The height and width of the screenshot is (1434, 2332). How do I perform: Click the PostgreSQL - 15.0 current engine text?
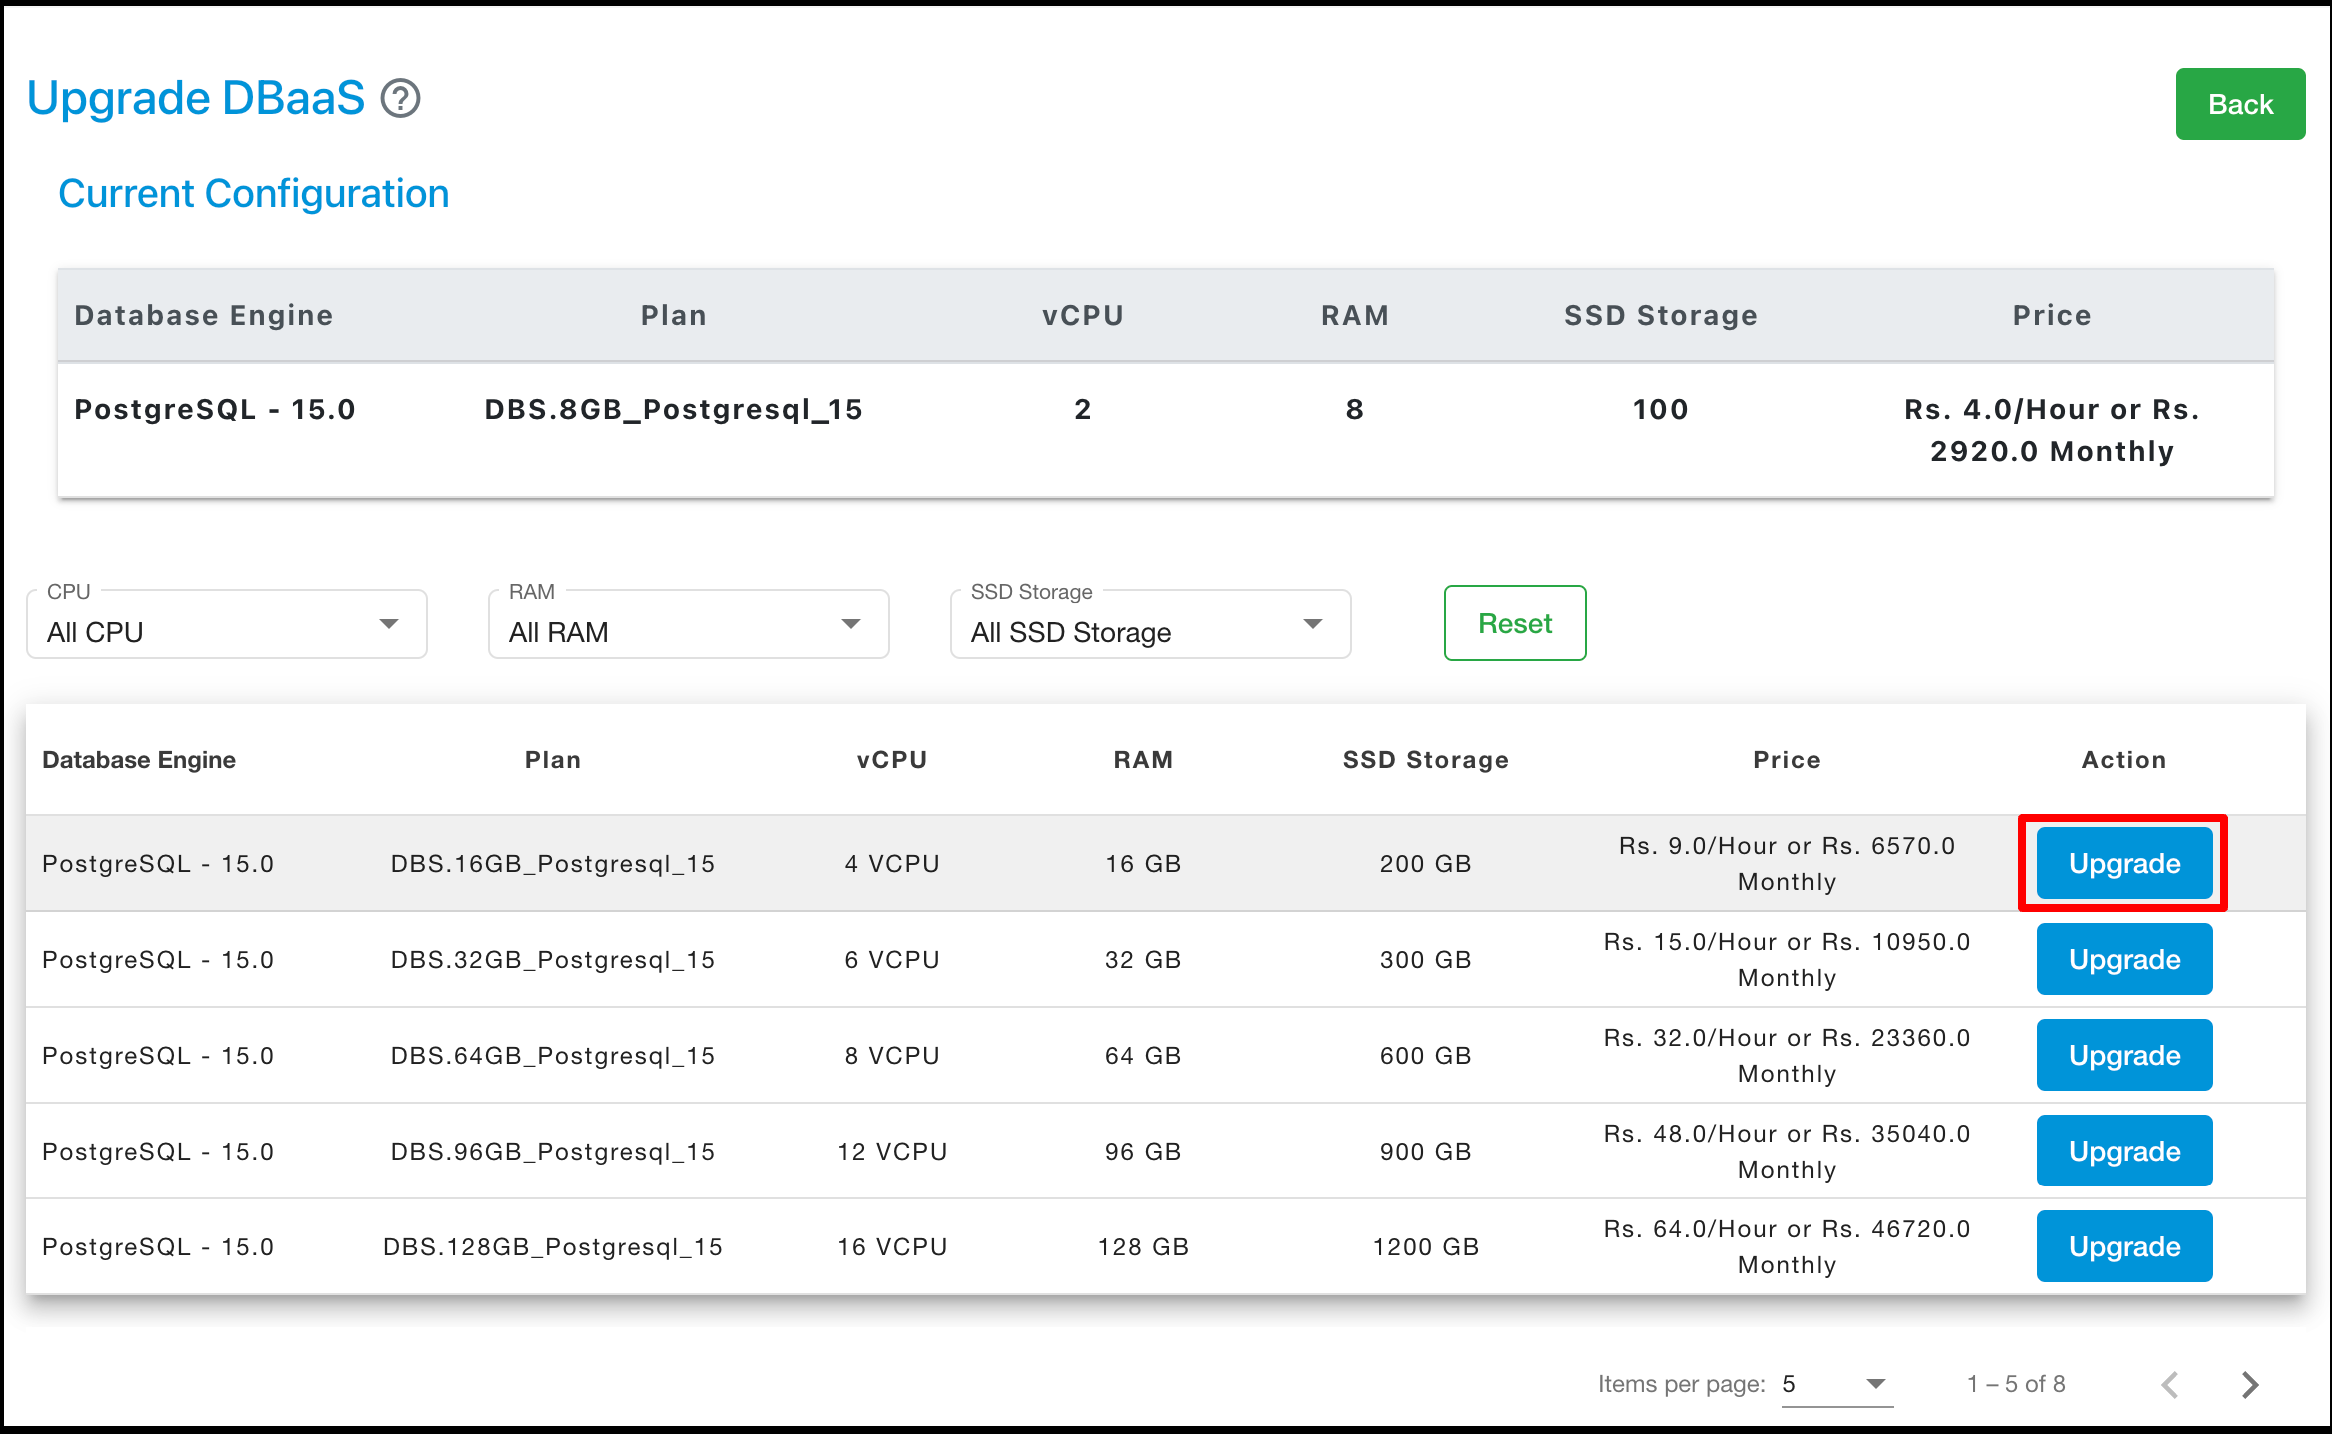click(215, 409)
